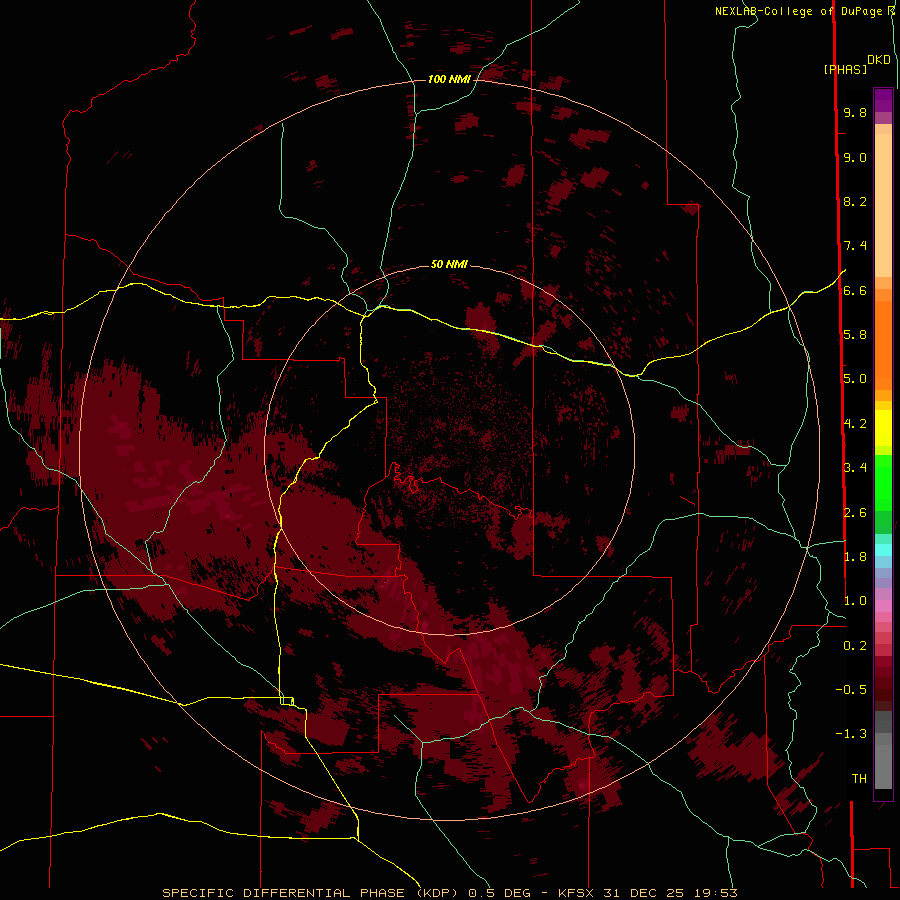900x900 pixels.
Task: Click the 50 NMI range ring label
Action: (x=449, y=264)
